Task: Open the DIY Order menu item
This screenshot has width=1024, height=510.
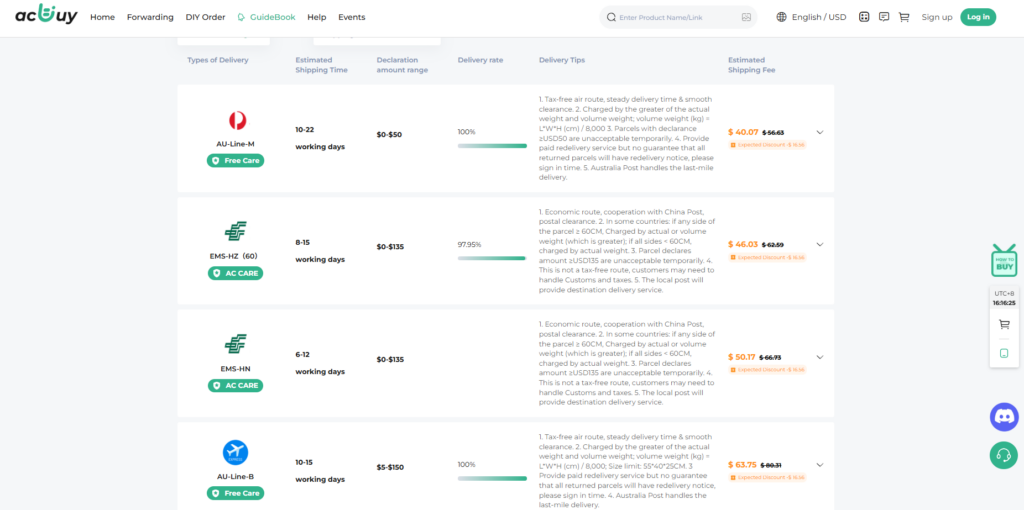Action: click(x=206, y=17)
